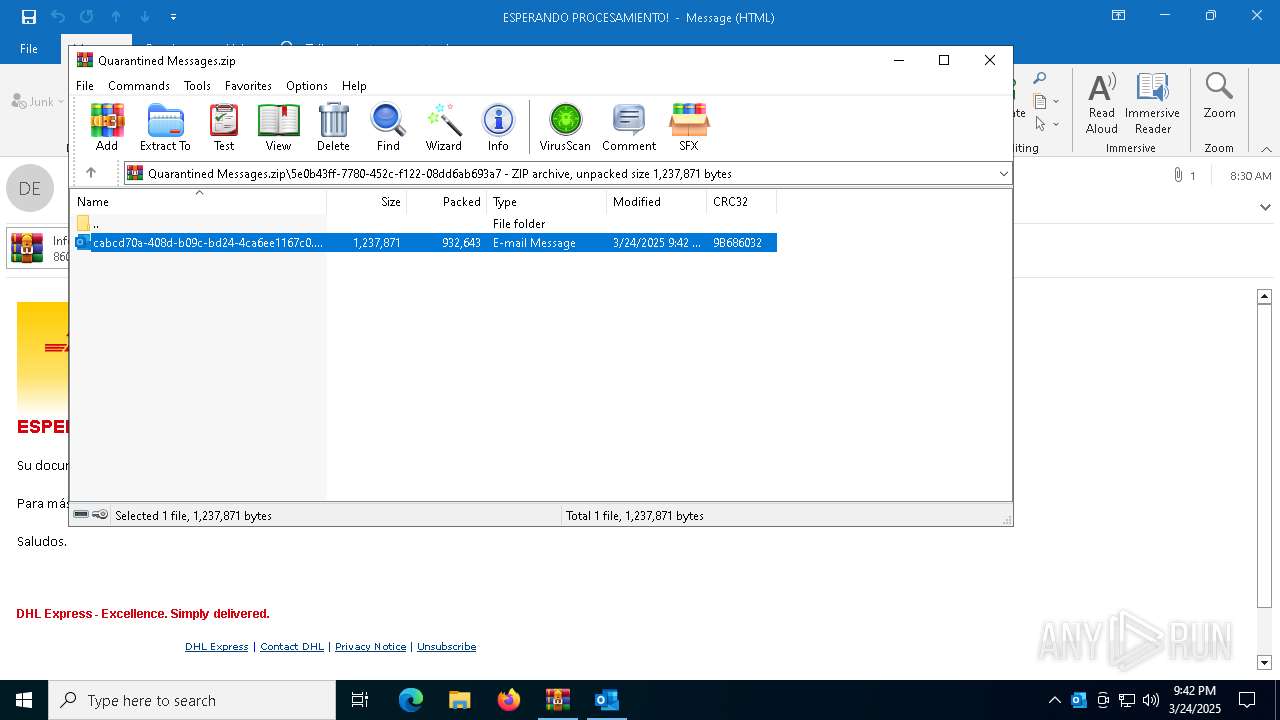The image size is (1280, 720).
Task: Click the Unsubscribe link
Action: (446, 647)
